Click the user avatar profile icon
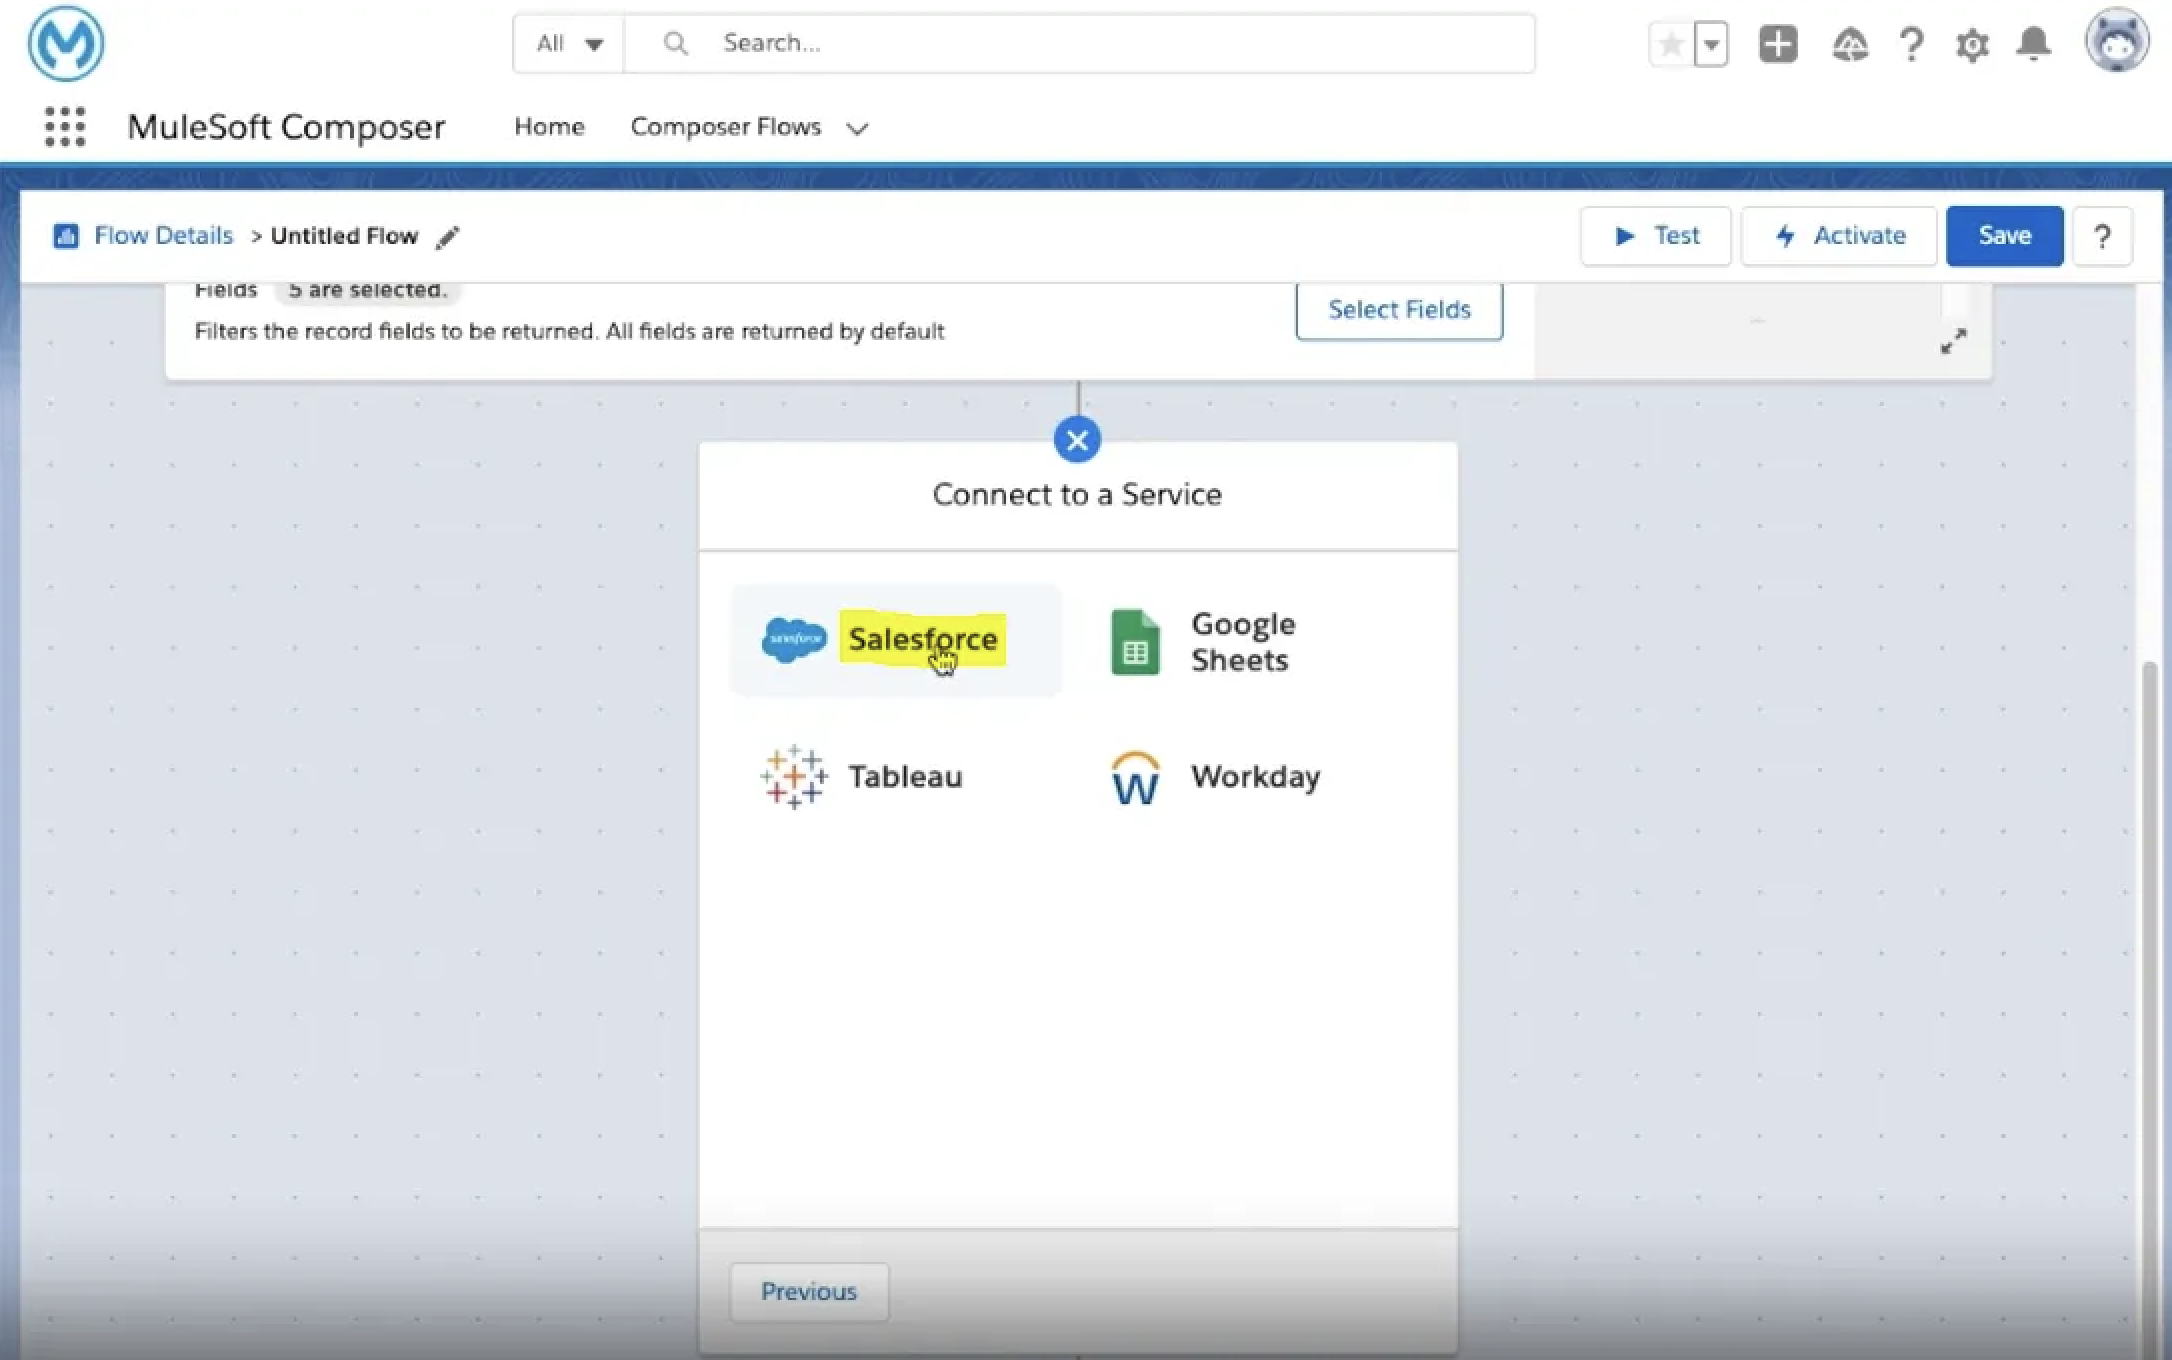This screenshot has height=1360, width=2172. (x=2116, y=42)
